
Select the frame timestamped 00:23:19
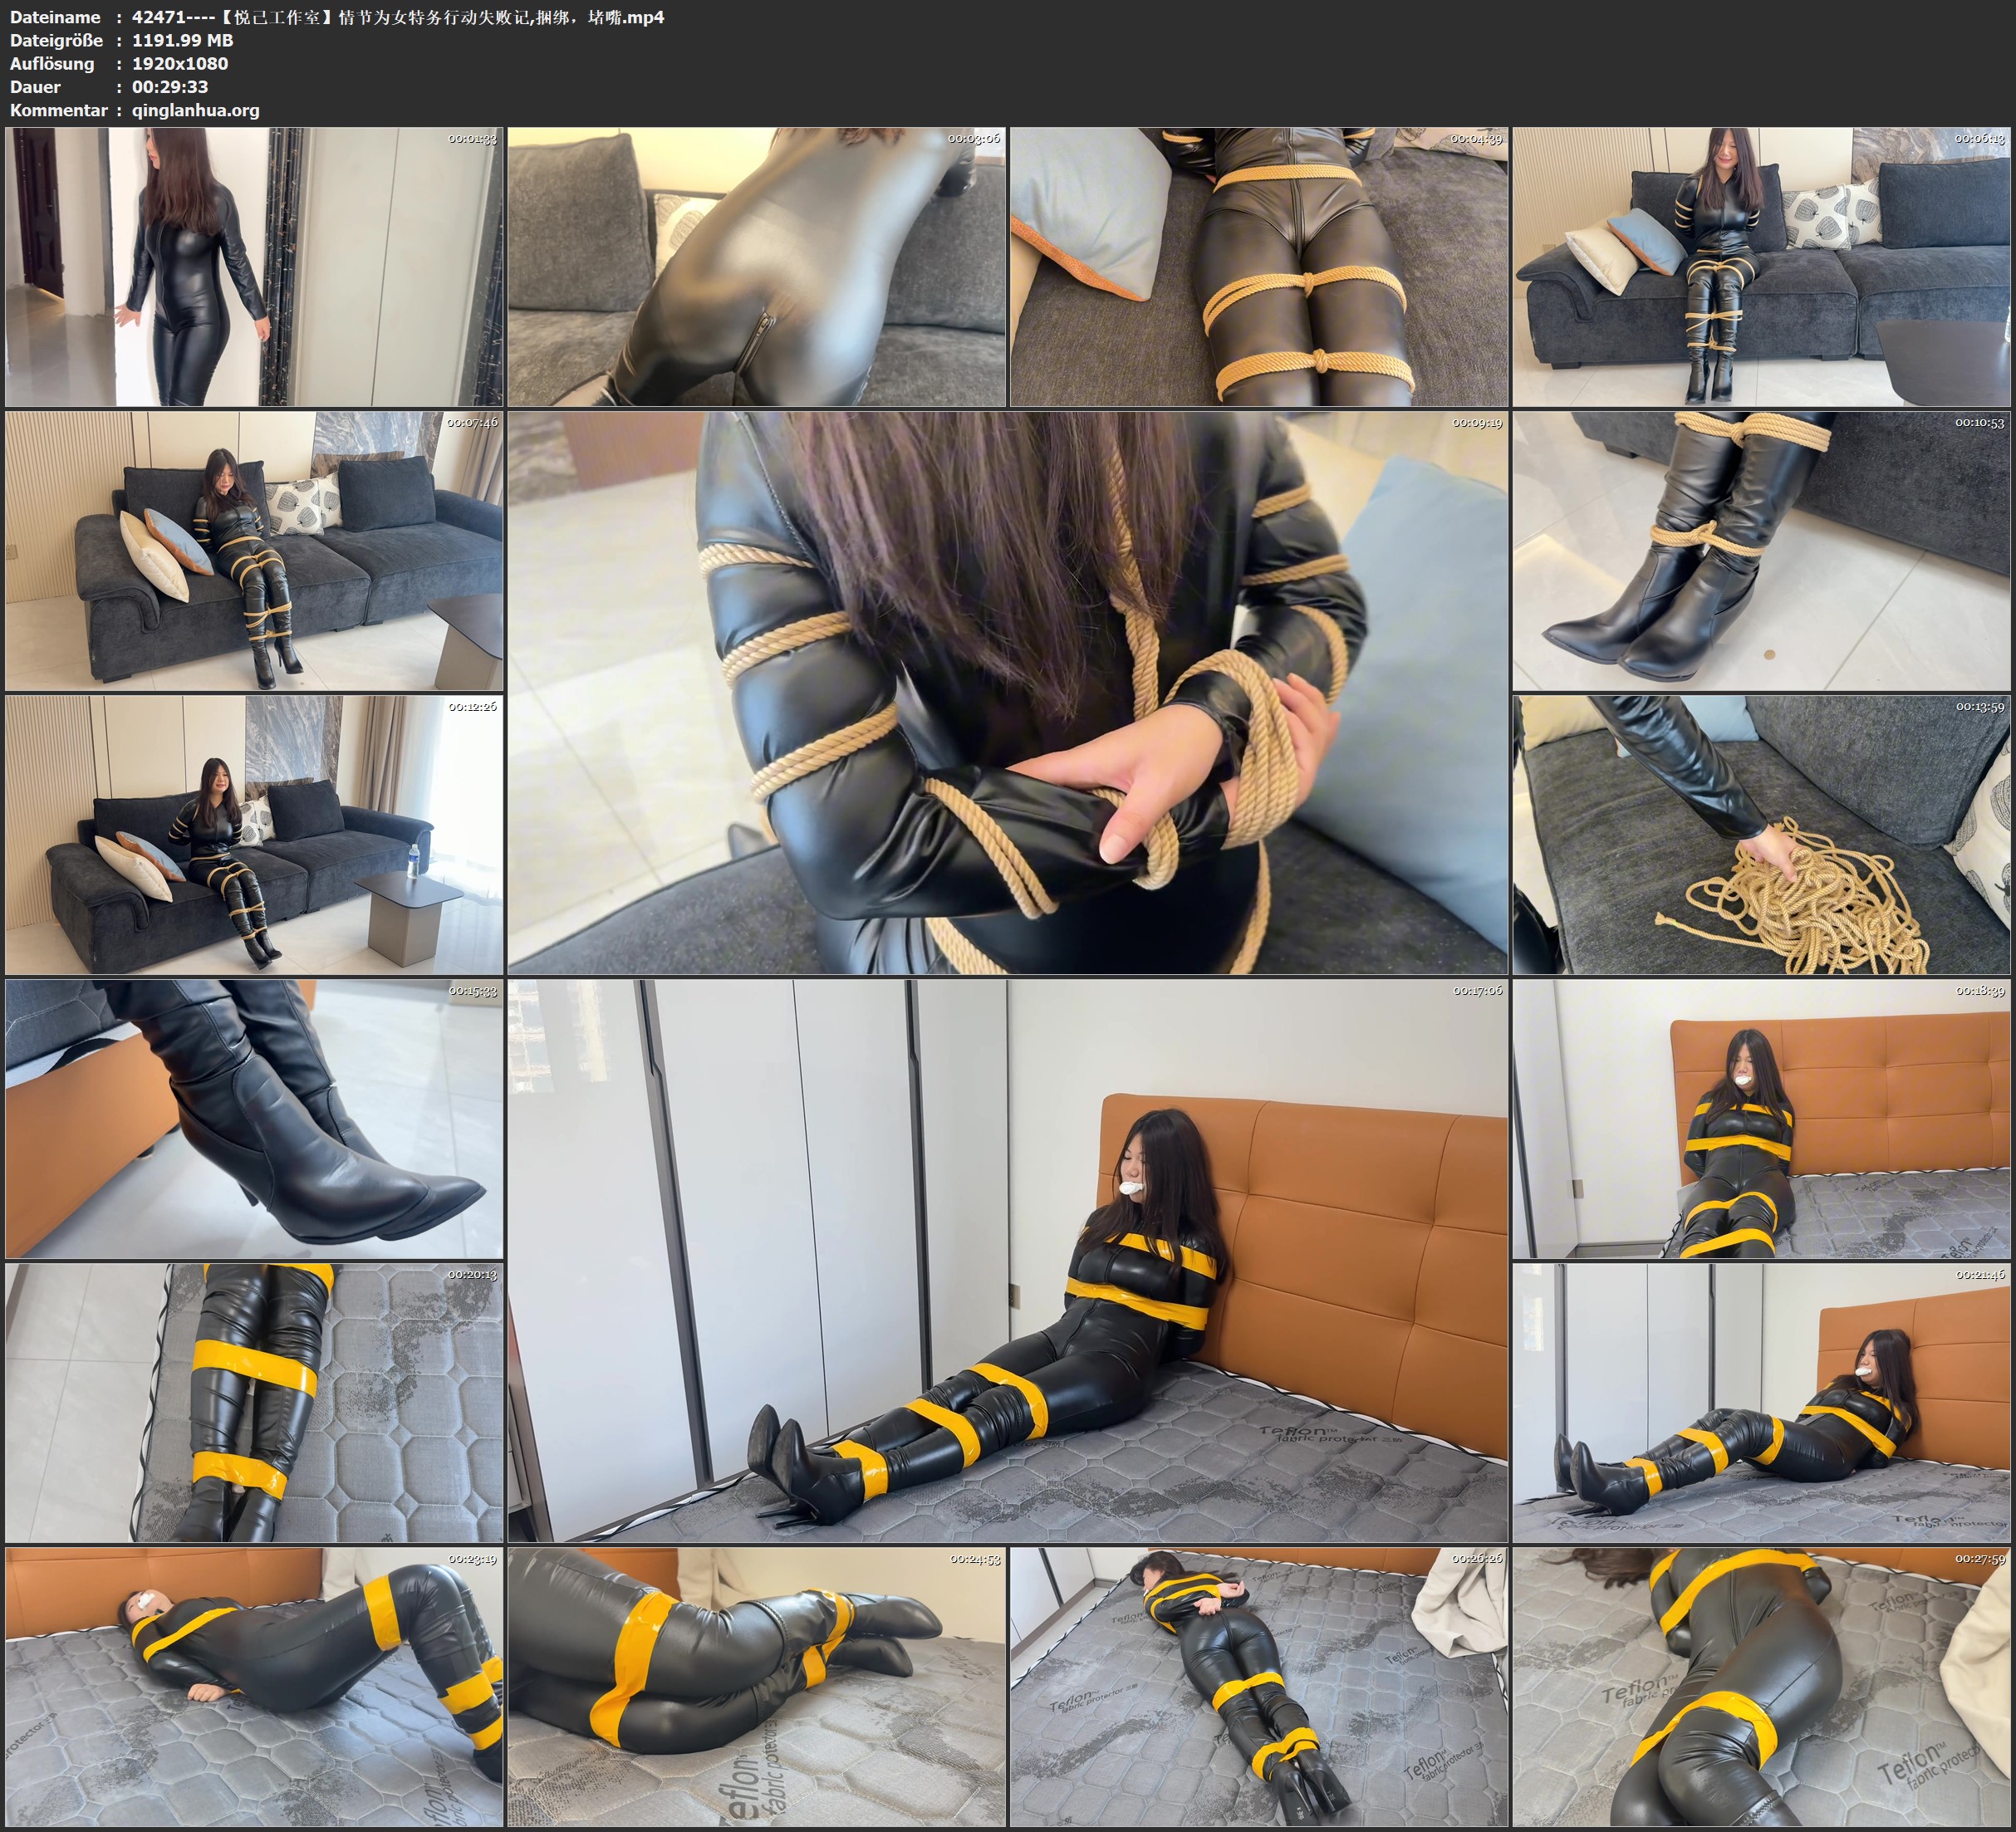(x=254, y=1686)
